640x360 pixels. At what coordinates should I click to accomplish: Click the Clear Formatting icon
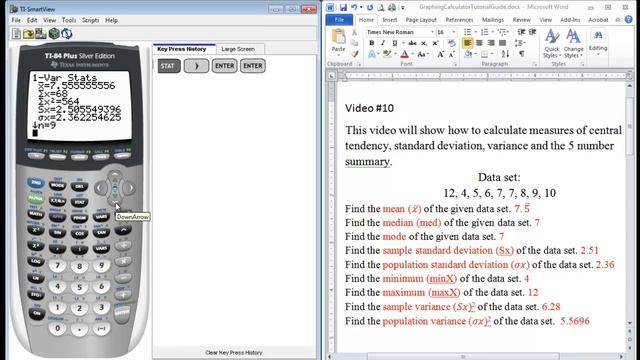click(x=451, y=43)
